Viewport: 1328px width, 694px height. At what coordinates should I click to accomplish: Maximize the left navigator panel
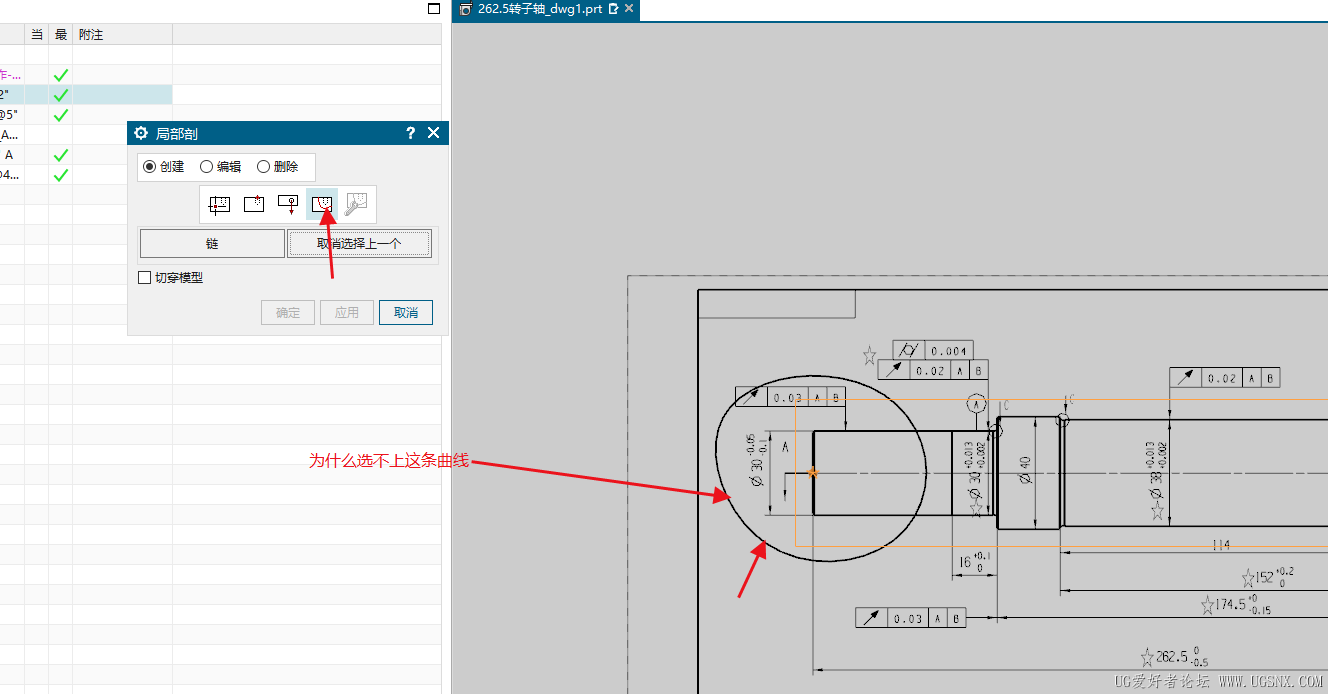coord(433,8)
